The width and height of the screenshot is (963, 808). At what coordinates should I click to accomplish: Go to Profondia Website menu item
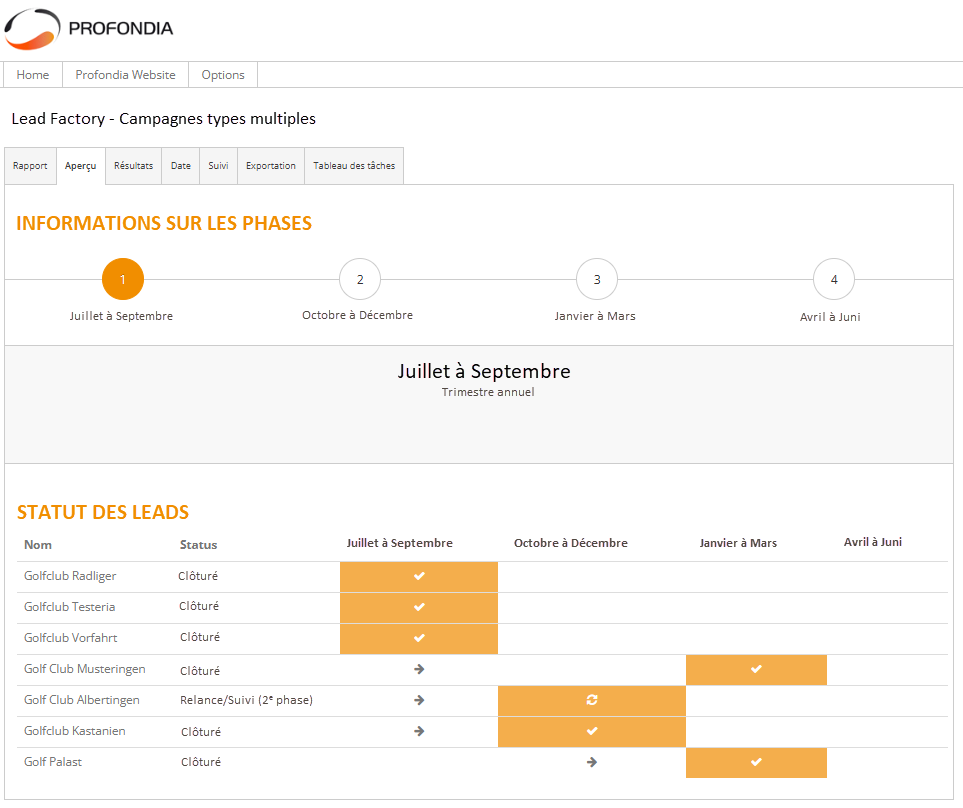coord(125,75)
